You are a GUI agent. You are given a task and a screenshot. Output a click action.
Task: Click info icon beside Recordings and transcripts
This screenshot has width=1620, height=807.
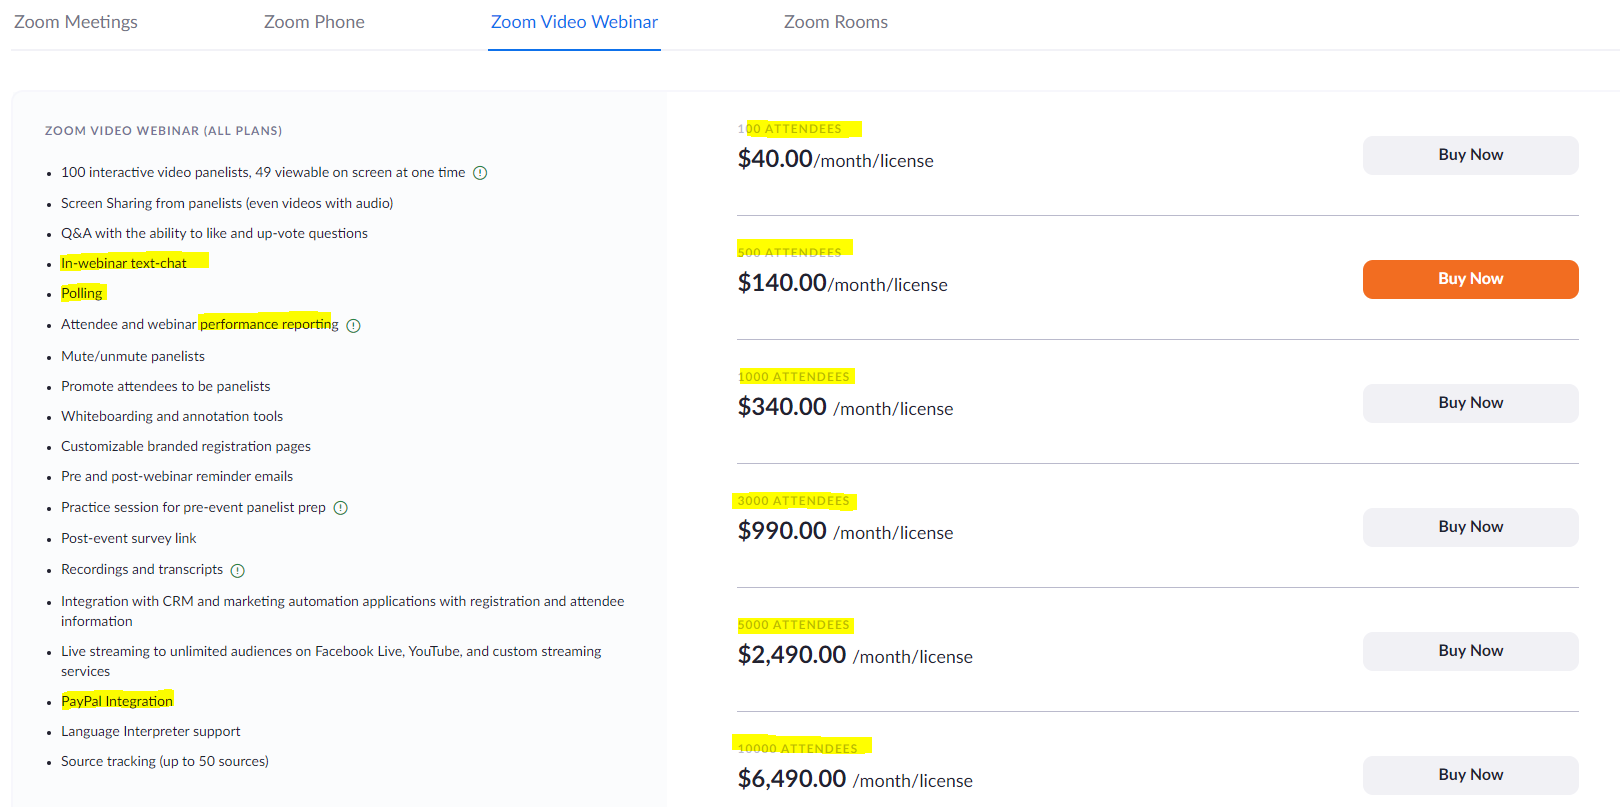pyautogui.click(x=237, y=571)
